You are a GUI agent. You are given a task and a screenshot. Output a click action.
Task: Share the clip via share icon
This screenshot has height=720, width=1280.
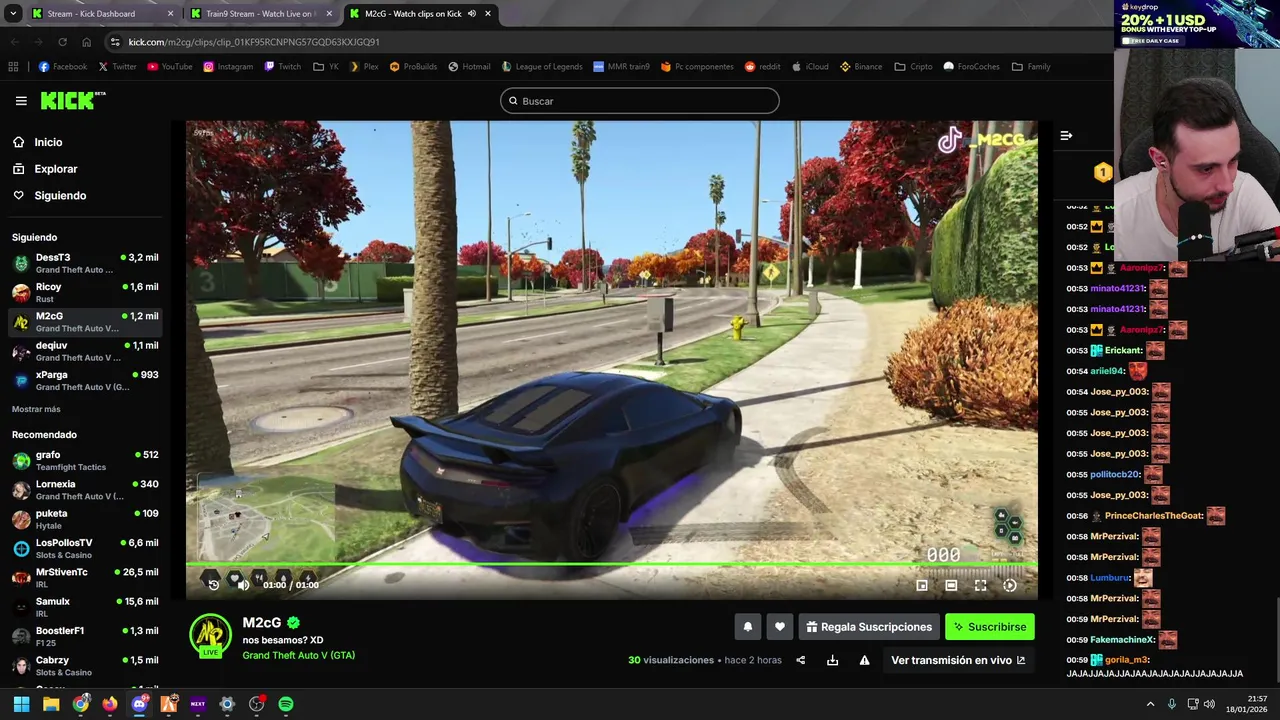point(800,660)
